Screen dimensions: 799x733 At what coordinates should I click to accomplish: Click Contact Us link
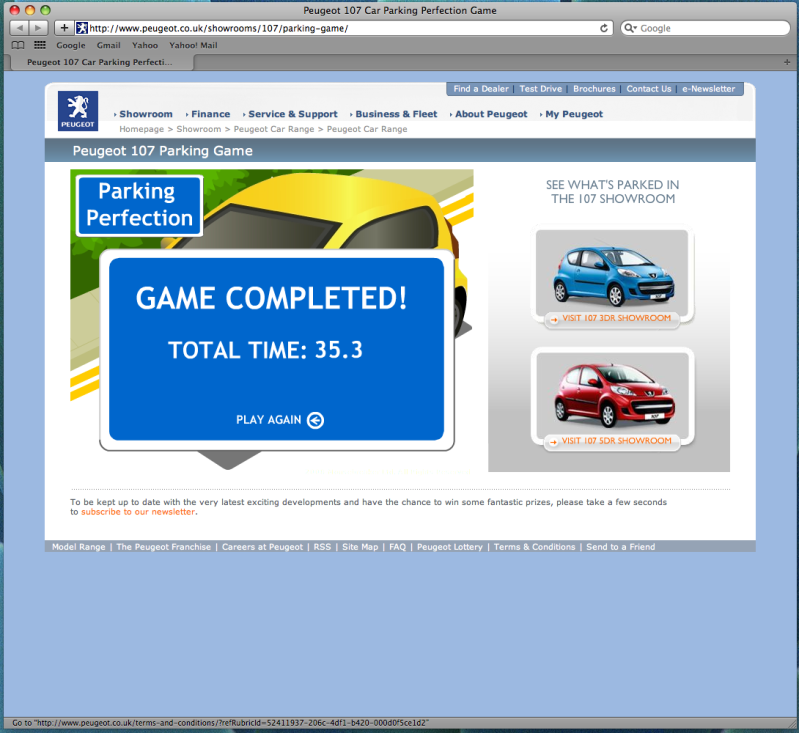649,89
